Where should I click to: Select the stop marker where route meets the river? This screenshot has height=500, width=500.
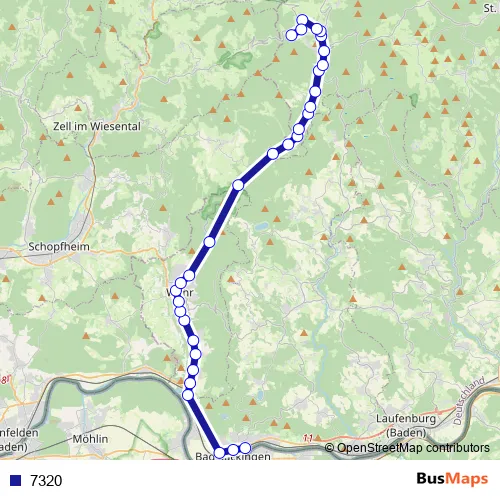(x=188, y=395)
